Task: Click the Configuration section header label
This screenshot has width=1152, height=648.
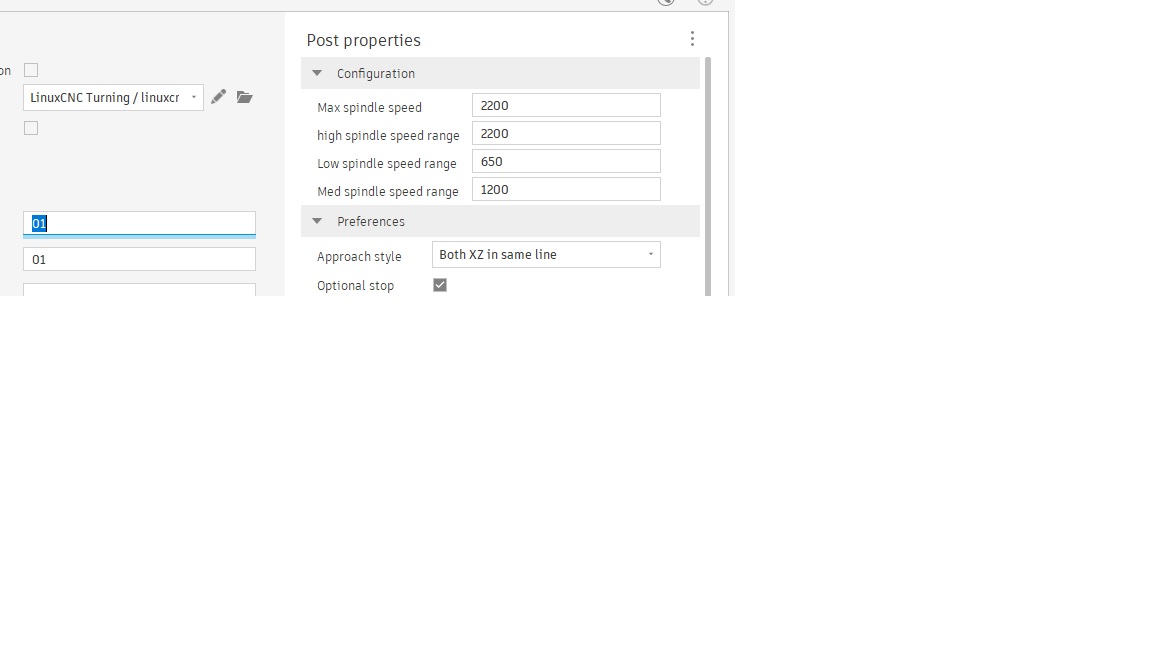Action: 376,73
